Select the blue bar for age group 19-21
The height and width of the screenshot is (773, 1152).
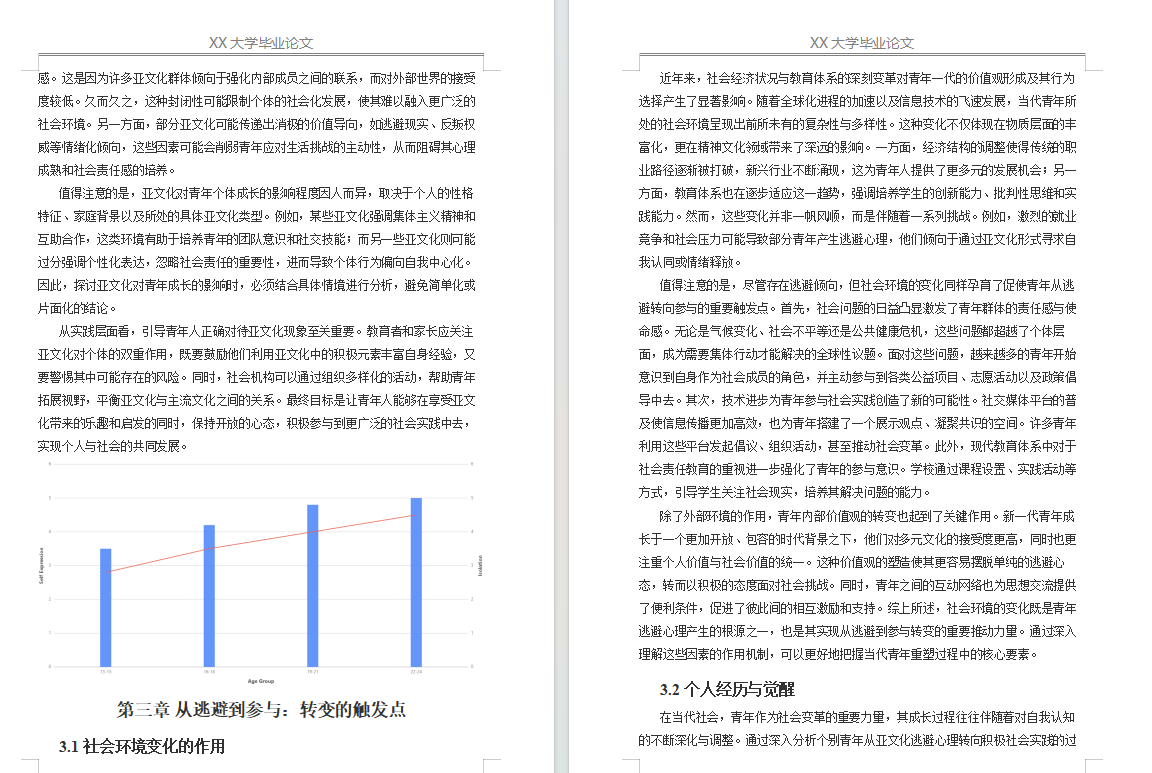click(x=312, y=586)
